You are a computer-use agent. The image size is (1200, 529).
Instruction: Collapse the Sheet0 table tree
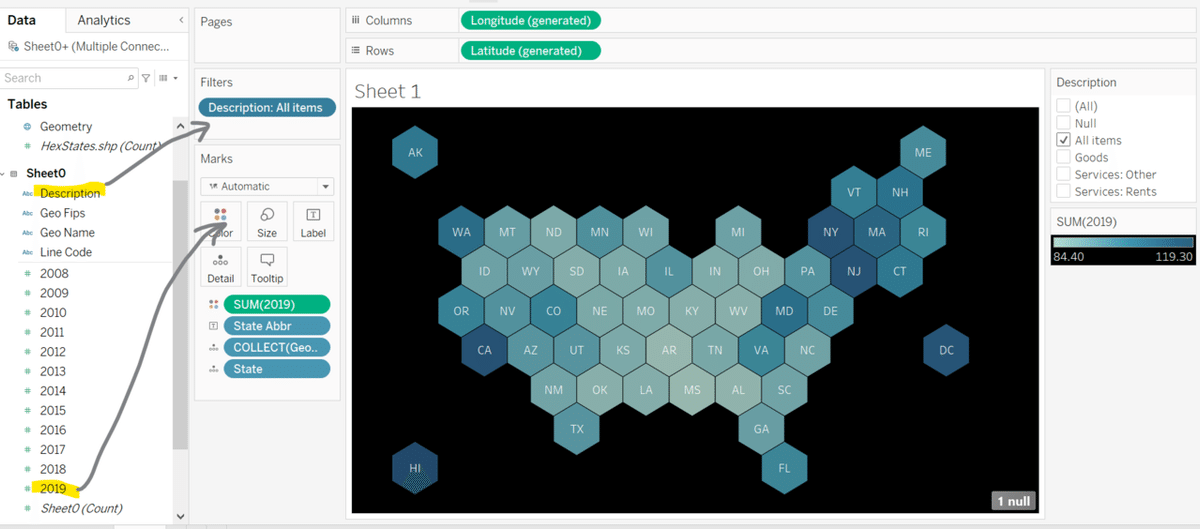[2, 174]
